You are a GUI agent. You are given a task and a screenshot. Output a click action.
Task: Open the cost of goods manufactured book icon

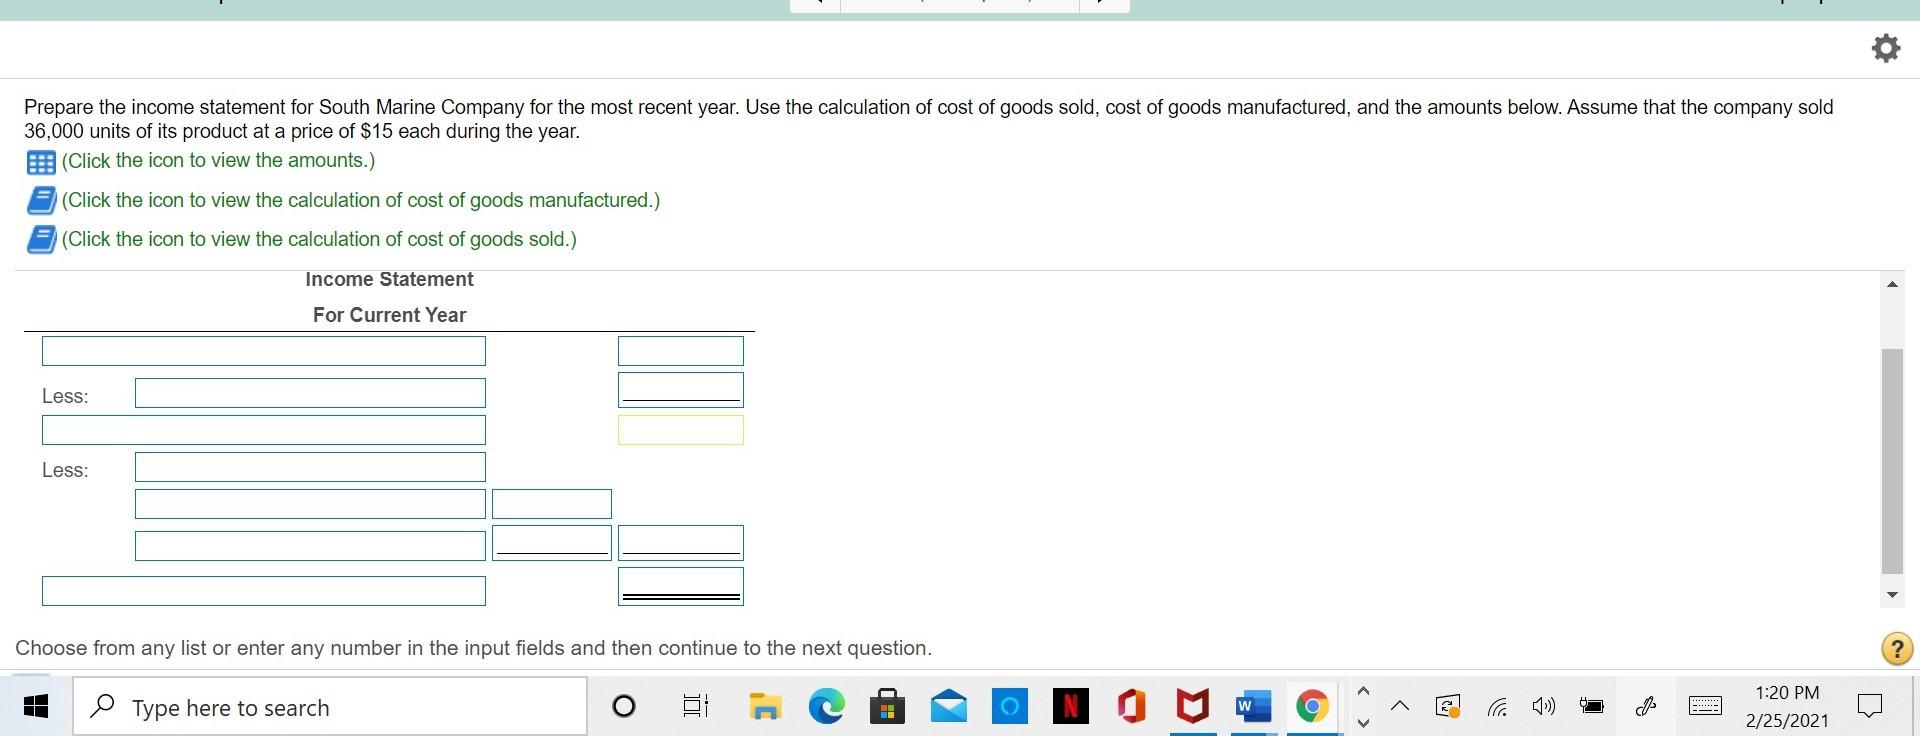tap(41, 201)
